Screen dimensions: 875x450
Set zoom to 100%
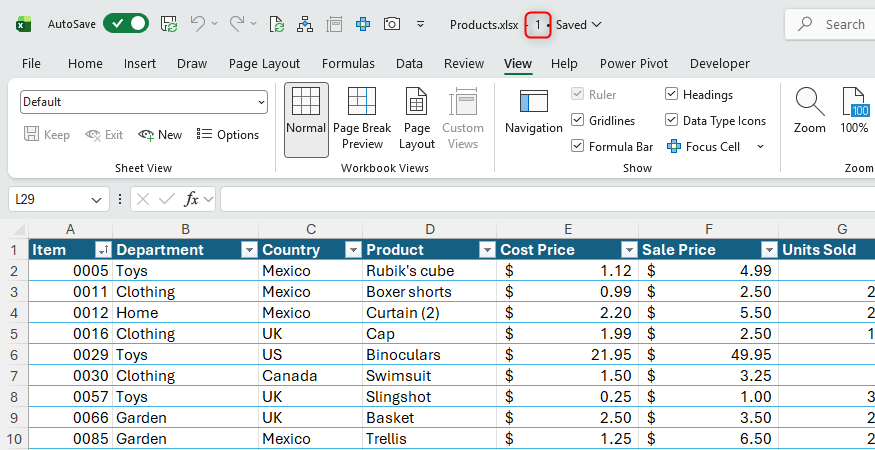pos(854,111)
